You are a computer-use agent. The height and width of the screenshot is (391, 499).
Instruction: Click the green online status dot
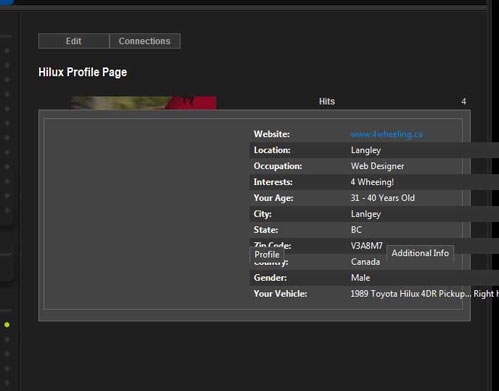(x=7, y=325)
